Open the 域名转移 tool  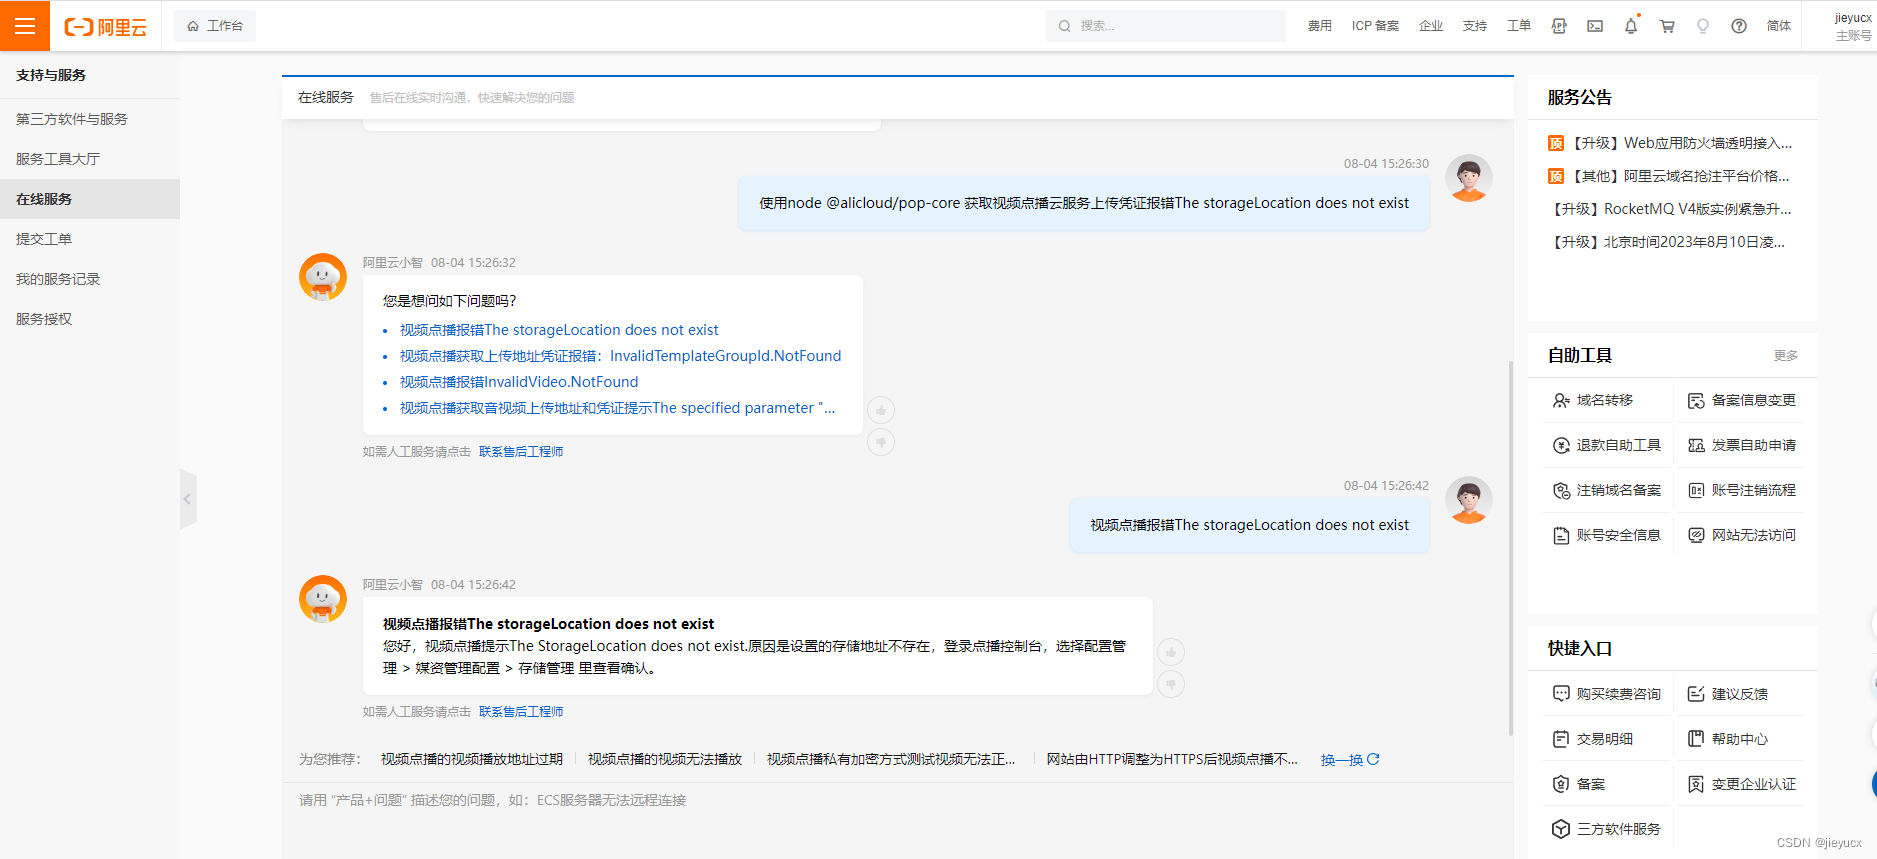point(1593,400)
